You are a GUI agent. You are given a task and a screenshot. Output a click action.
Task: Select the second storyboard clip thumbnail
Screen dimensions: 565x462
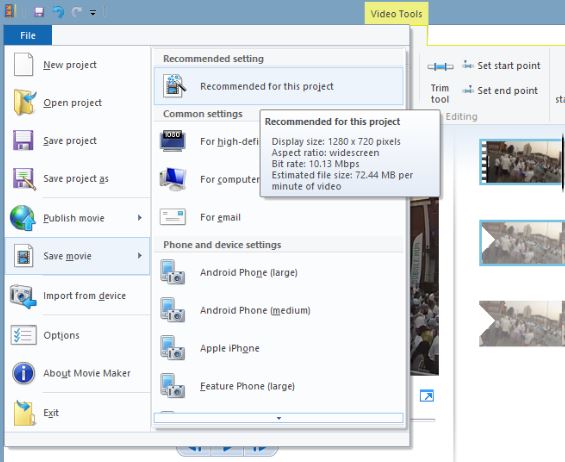522,243
